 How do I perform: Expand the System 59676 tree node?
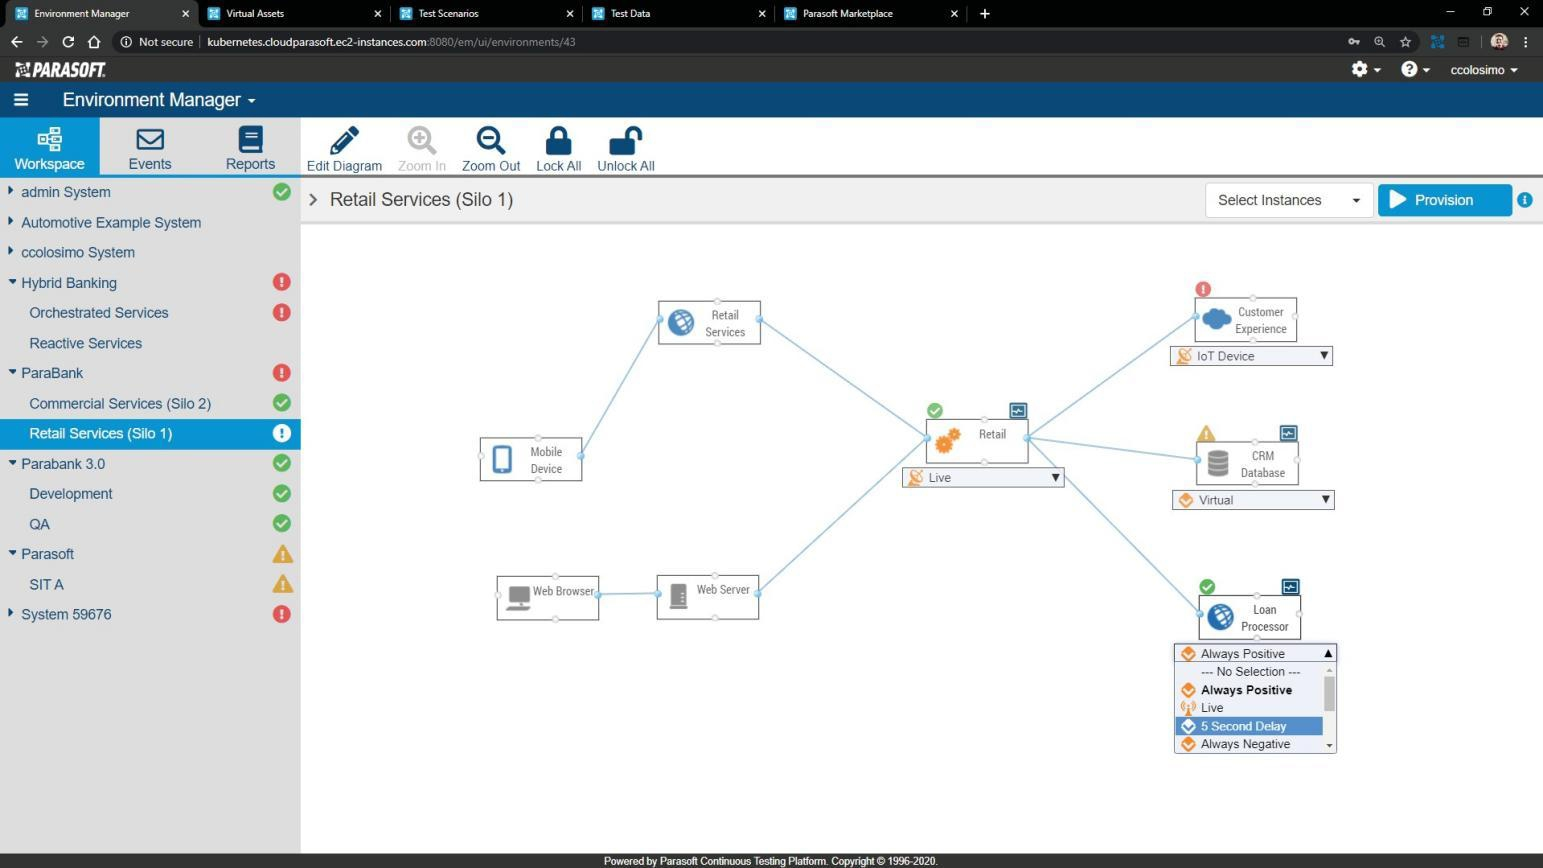11,613
